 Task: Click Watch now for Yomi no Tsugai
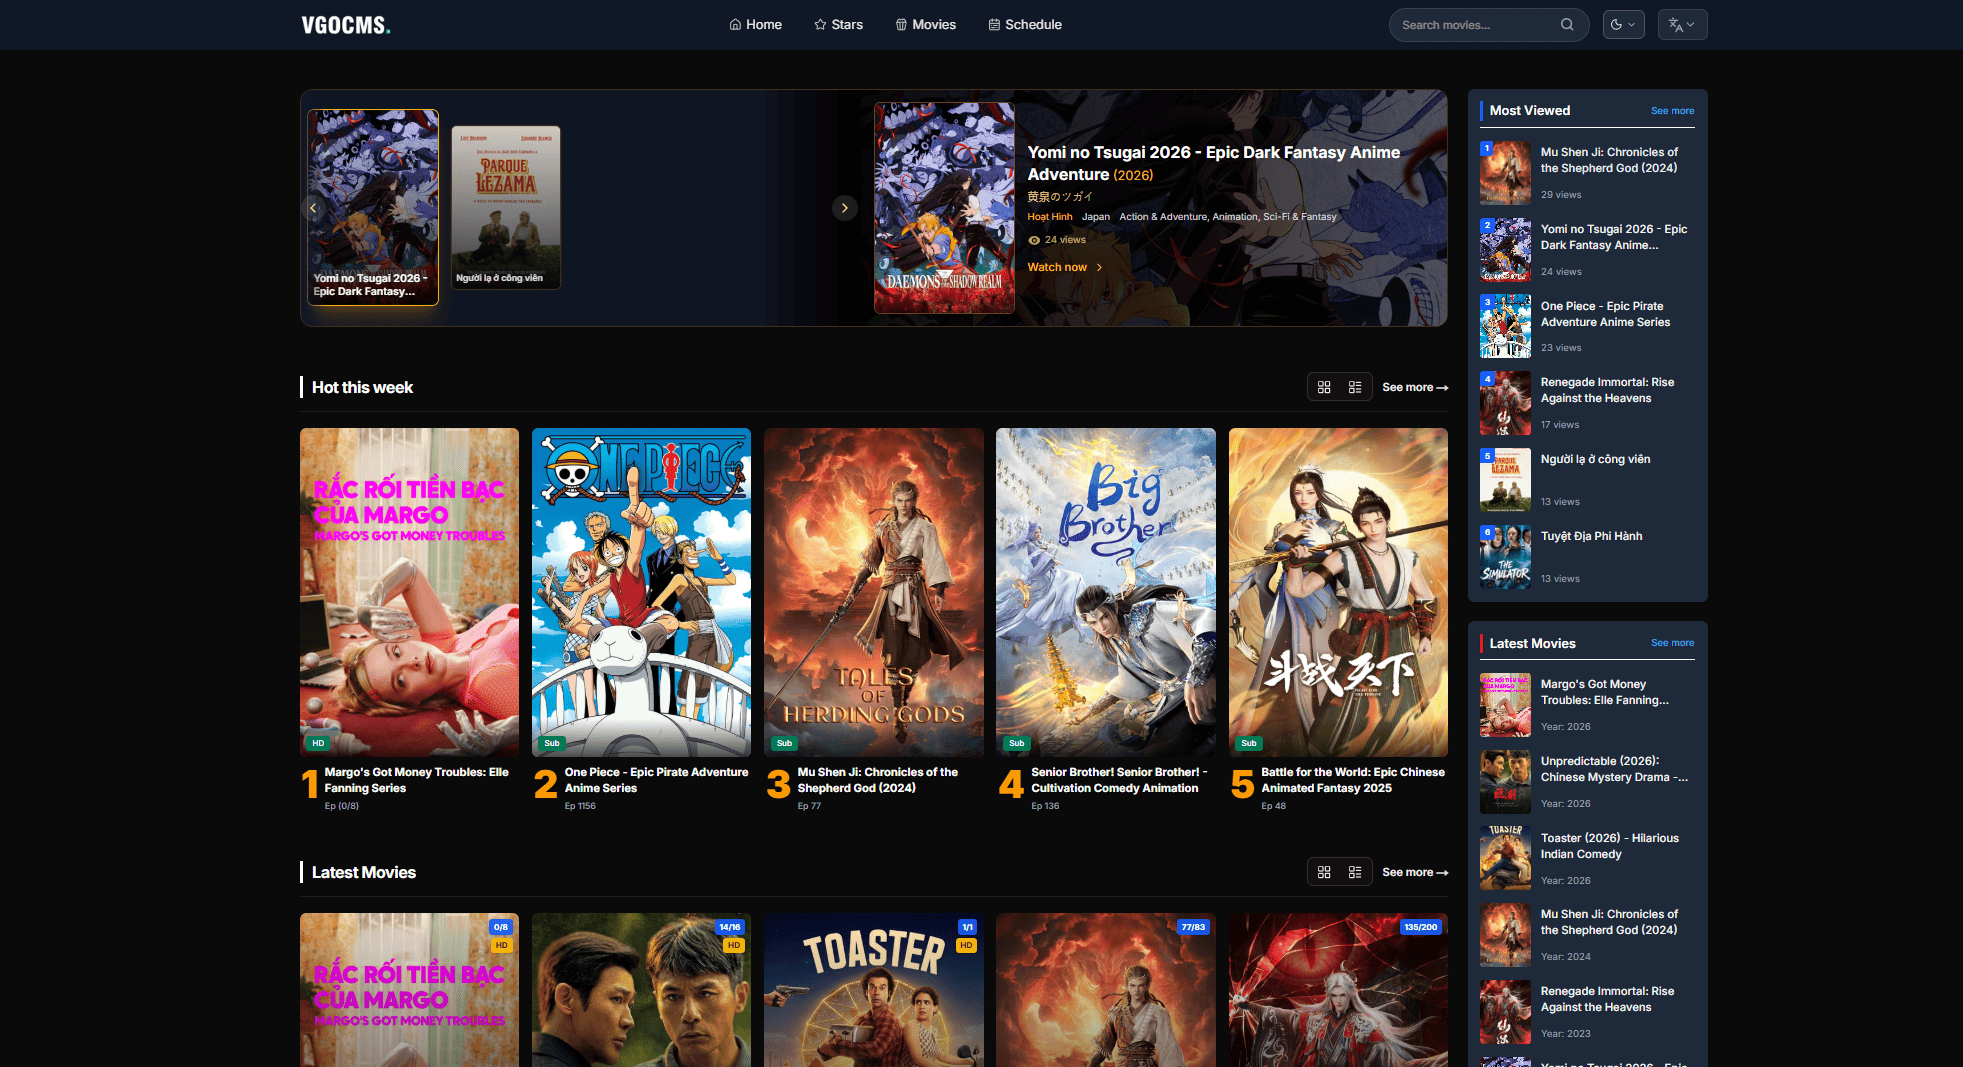tap(1065, 267)
